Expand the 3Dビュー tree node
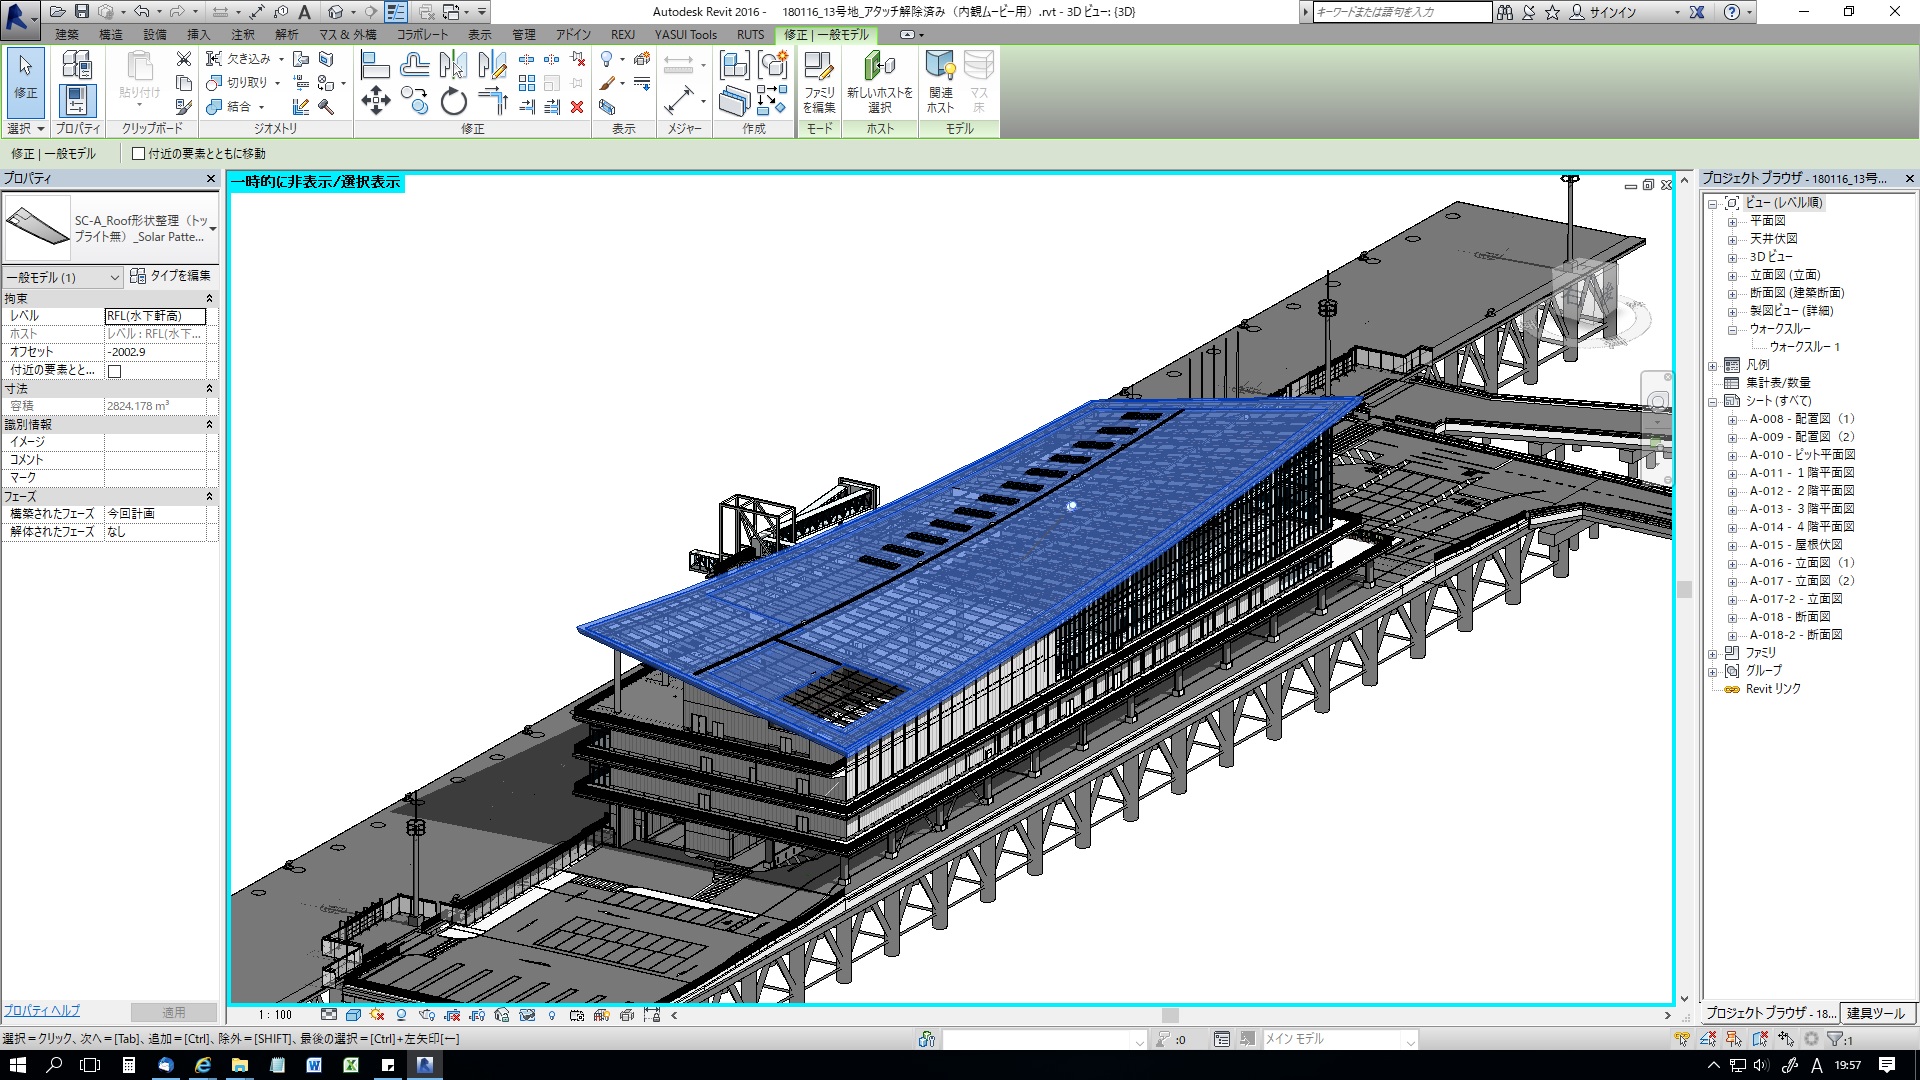Screen dimensions: 1920x1080 [x=1732, y=257]
